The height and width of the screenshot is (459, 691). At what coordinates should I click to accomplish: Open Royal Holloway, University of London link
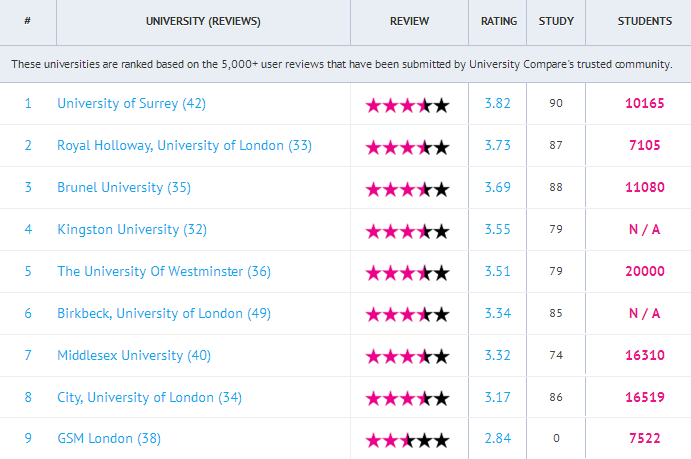[184, 146]
